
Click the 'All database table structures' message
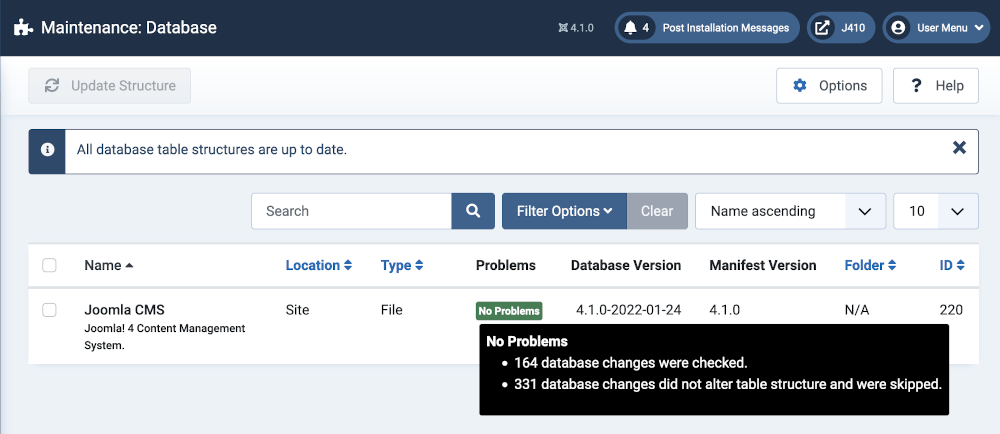pos(212,150)
